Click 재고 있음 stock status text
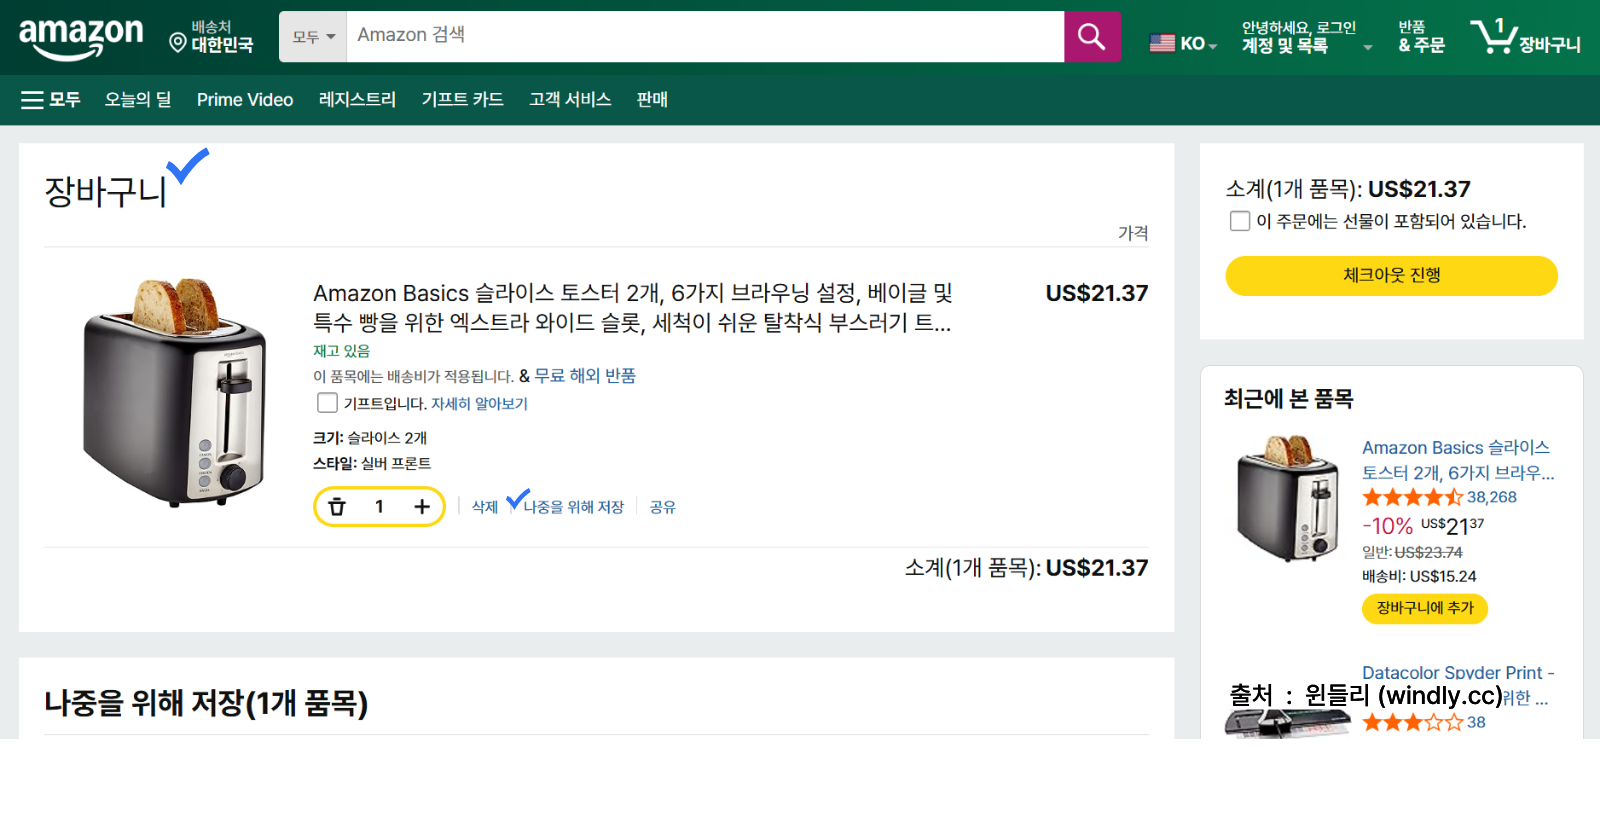This screenshot has width=1600, height=830. coord(341,351)
